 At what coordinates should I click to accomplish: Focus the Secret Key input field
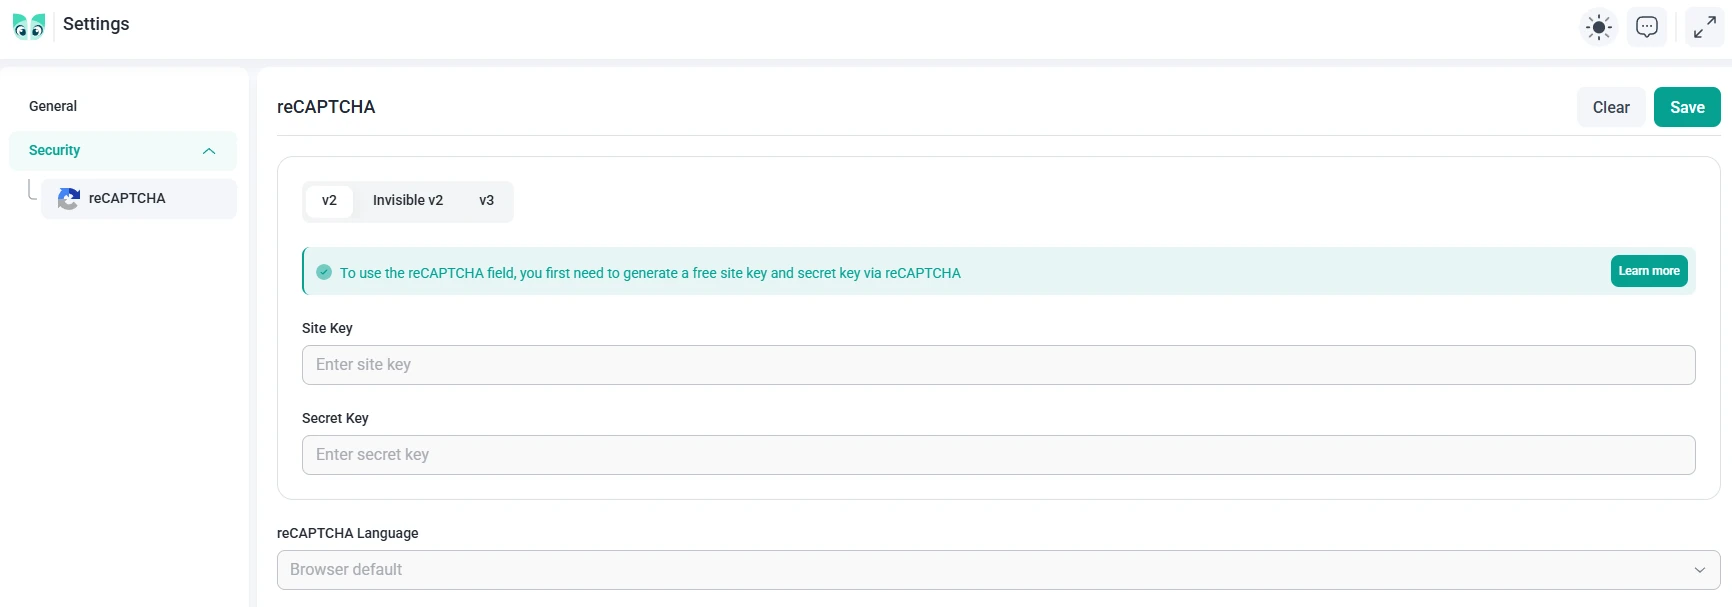[998, 455]
